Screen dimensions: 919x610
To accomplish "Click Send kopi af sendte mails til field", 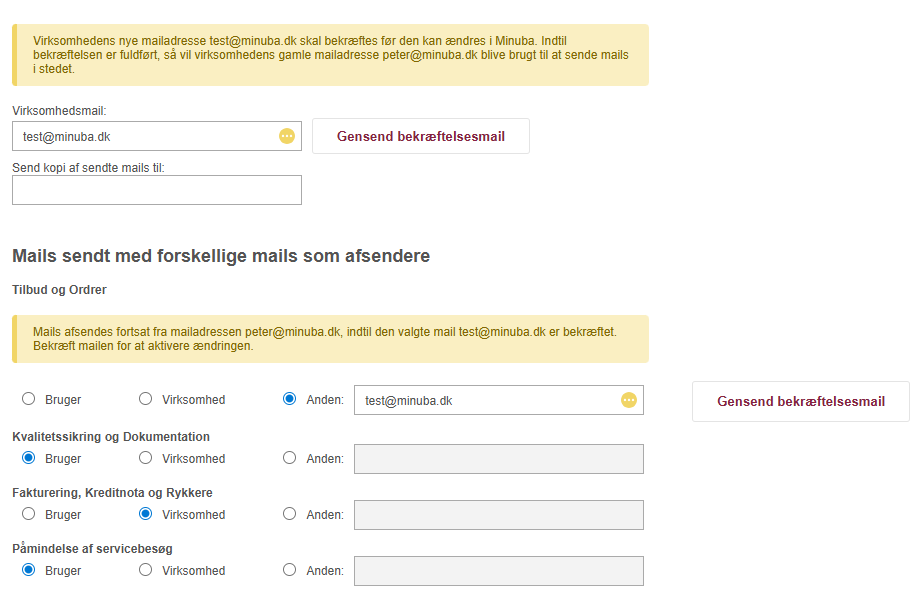I will coord(156,190).
